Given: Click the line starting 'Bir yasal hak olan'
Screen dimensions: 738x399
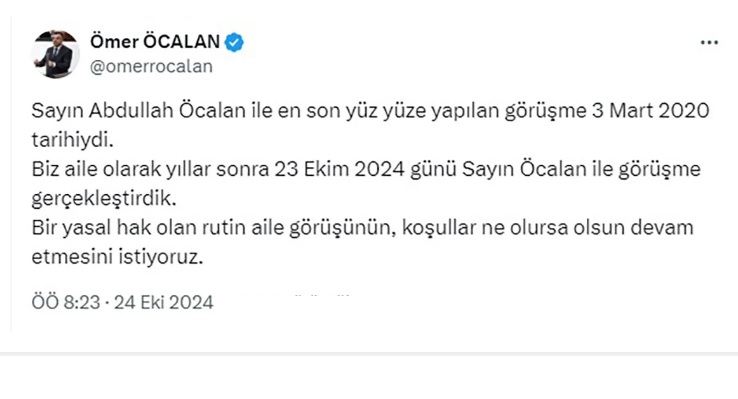Looking at the screenshot, I should [x=362, y=228].
